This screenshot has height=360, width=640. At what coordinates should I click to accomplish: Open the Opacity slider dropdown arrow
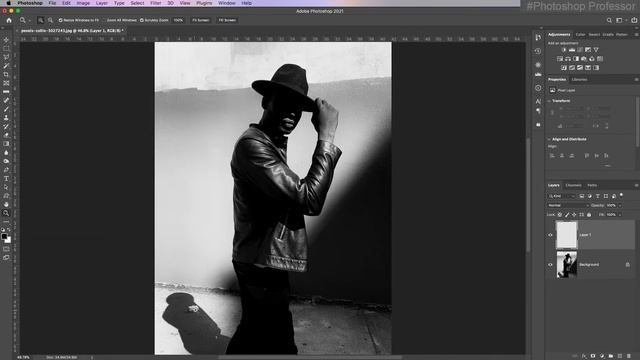tap(620, 205)
